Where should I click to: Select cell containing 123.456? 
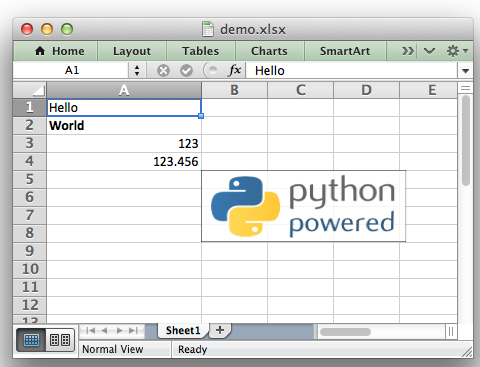pos(124,162)
